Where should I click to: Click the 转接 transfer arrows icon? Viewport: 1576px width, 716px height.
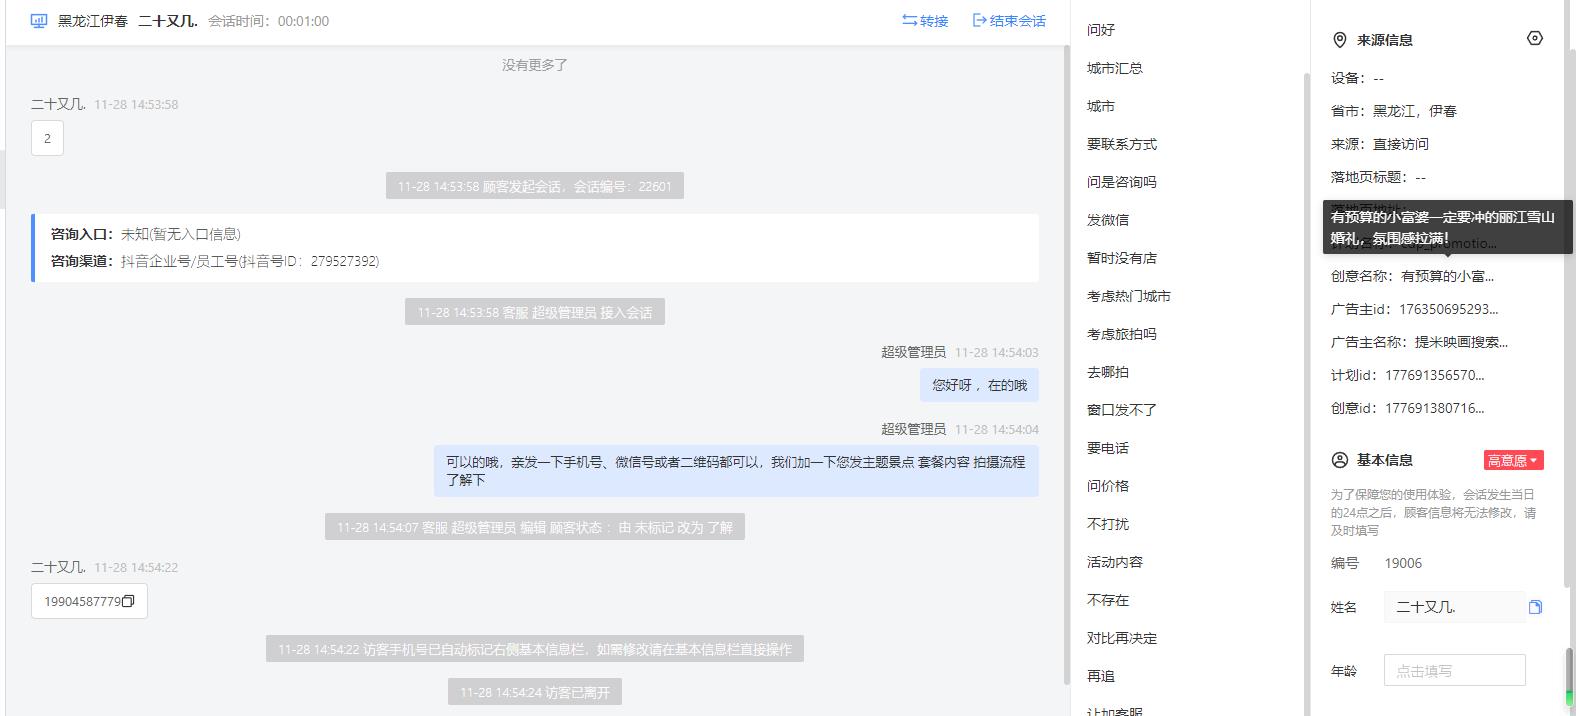[x=910, y=20]
